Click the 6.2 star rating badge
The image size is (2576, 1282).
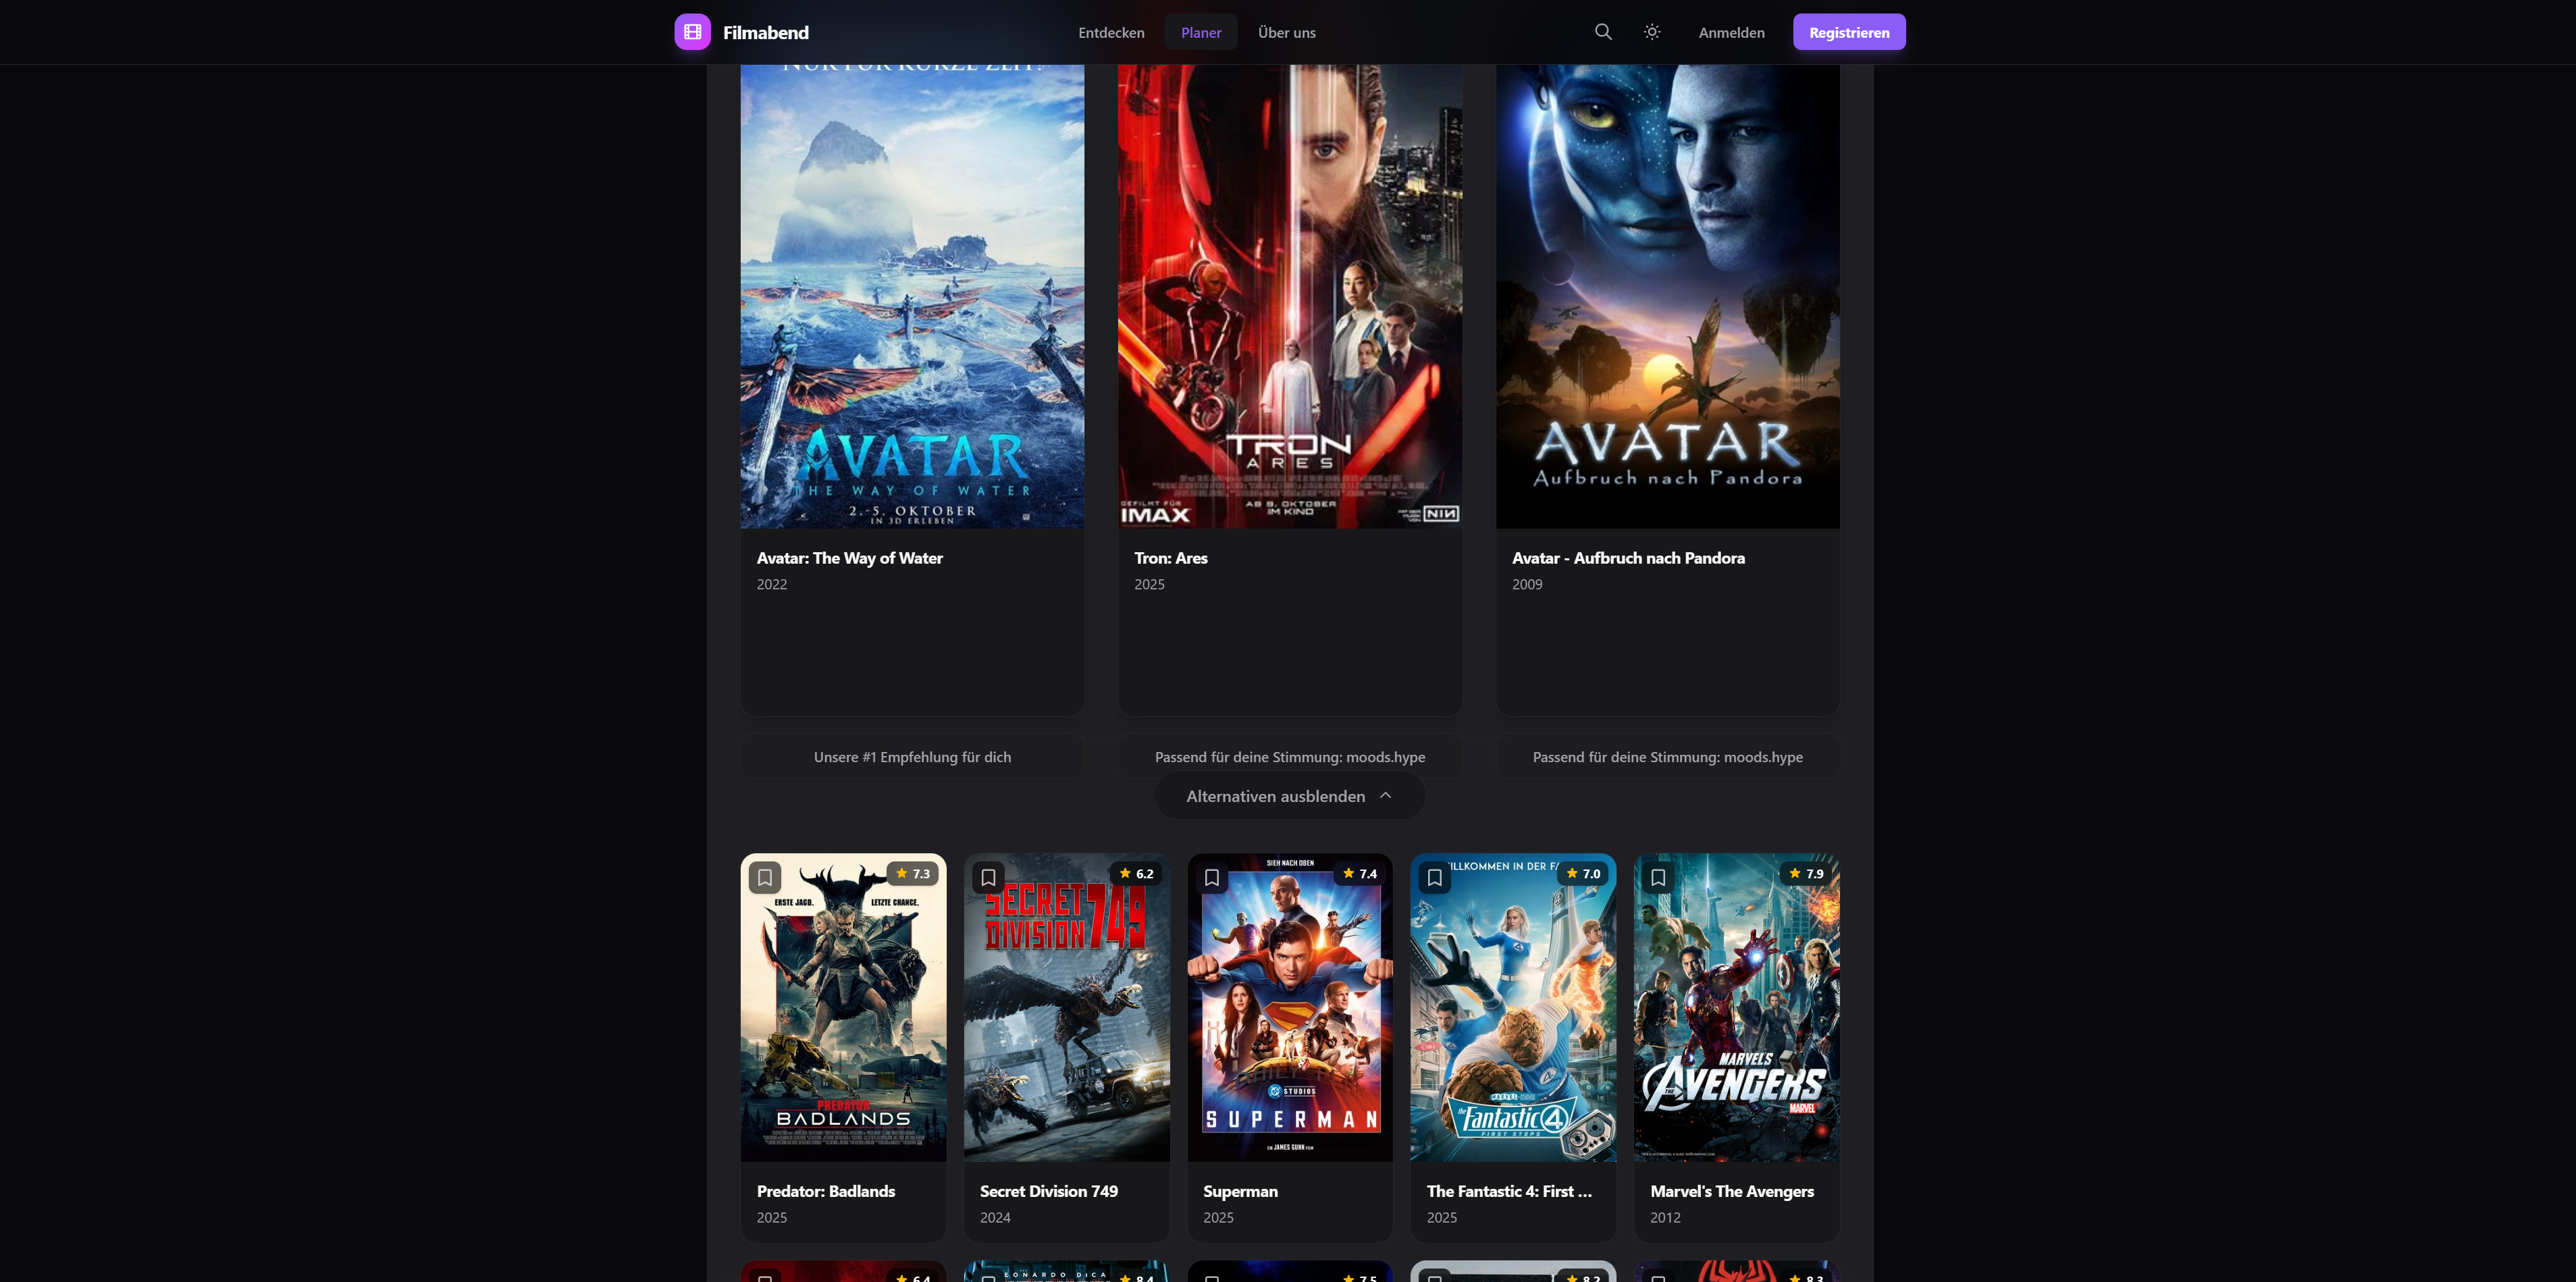coord(1136,873)
